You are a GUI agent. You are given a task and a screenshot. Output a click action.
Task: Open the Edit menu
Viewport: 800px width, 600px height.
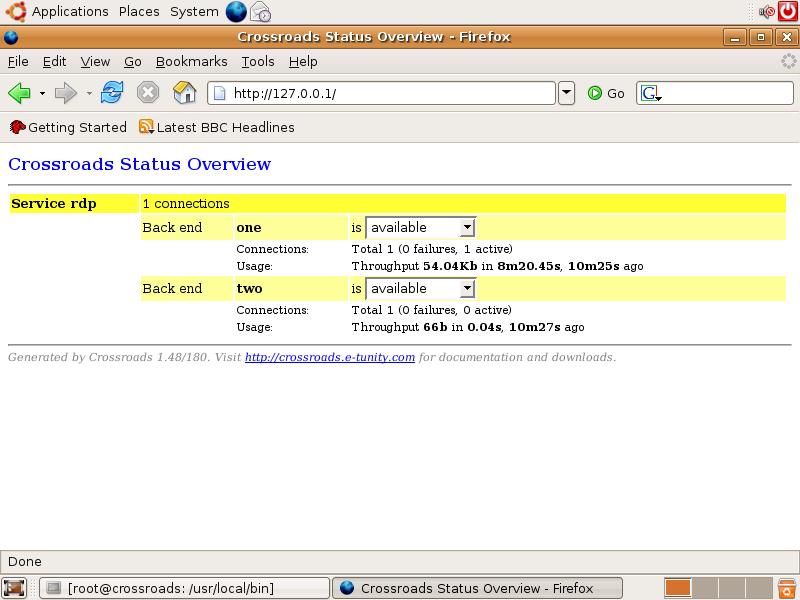tap(54, 62)
